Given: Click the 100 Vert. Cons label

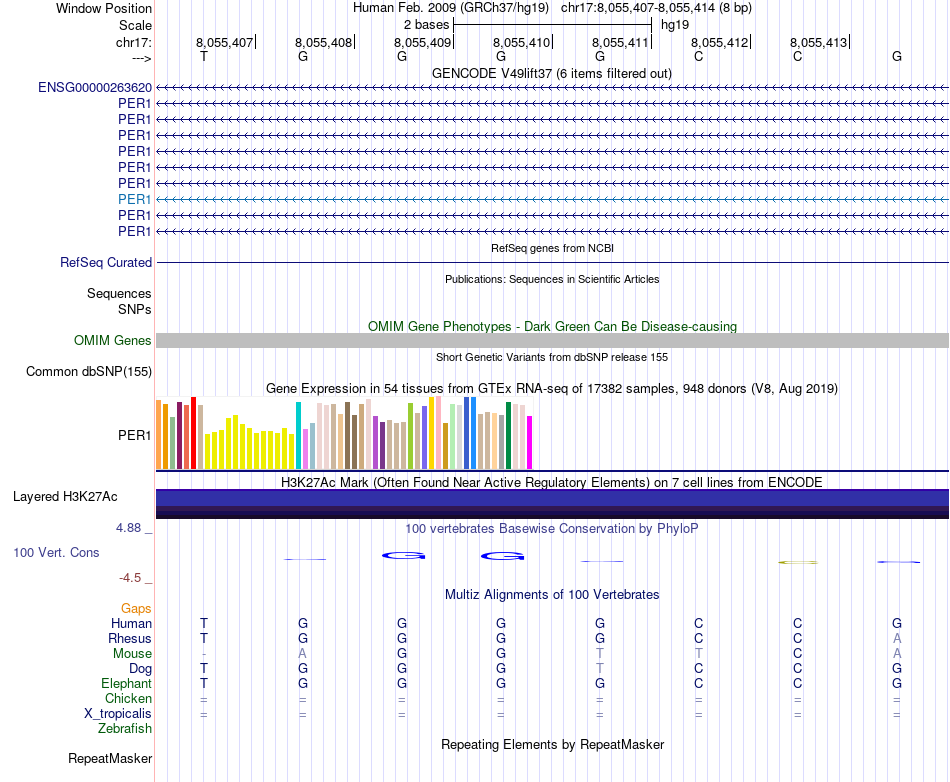Looking at the screenshot, I should [56, 552].
